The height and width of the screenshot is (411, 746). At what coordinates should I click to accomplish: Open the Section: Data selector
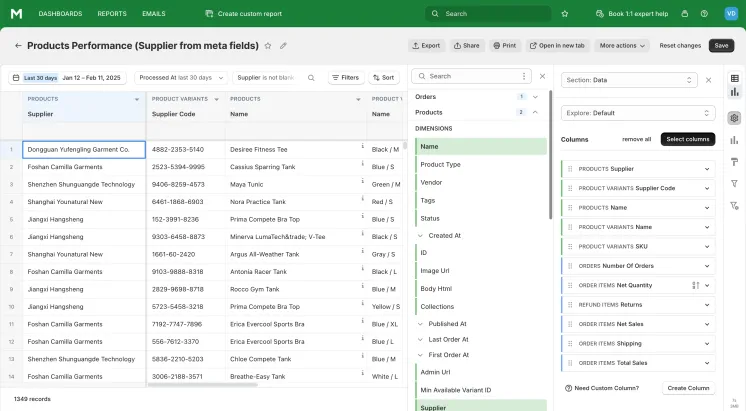[x=629, y=80]
